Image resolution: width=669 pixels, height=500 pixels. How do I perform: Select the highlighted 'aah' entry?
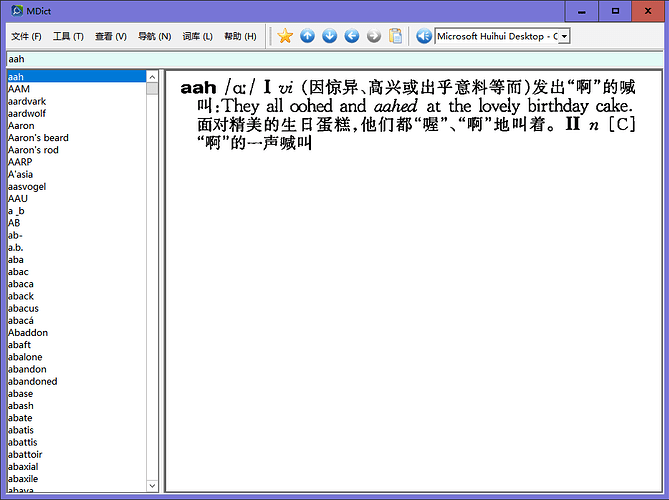click(x=77, y=77)
